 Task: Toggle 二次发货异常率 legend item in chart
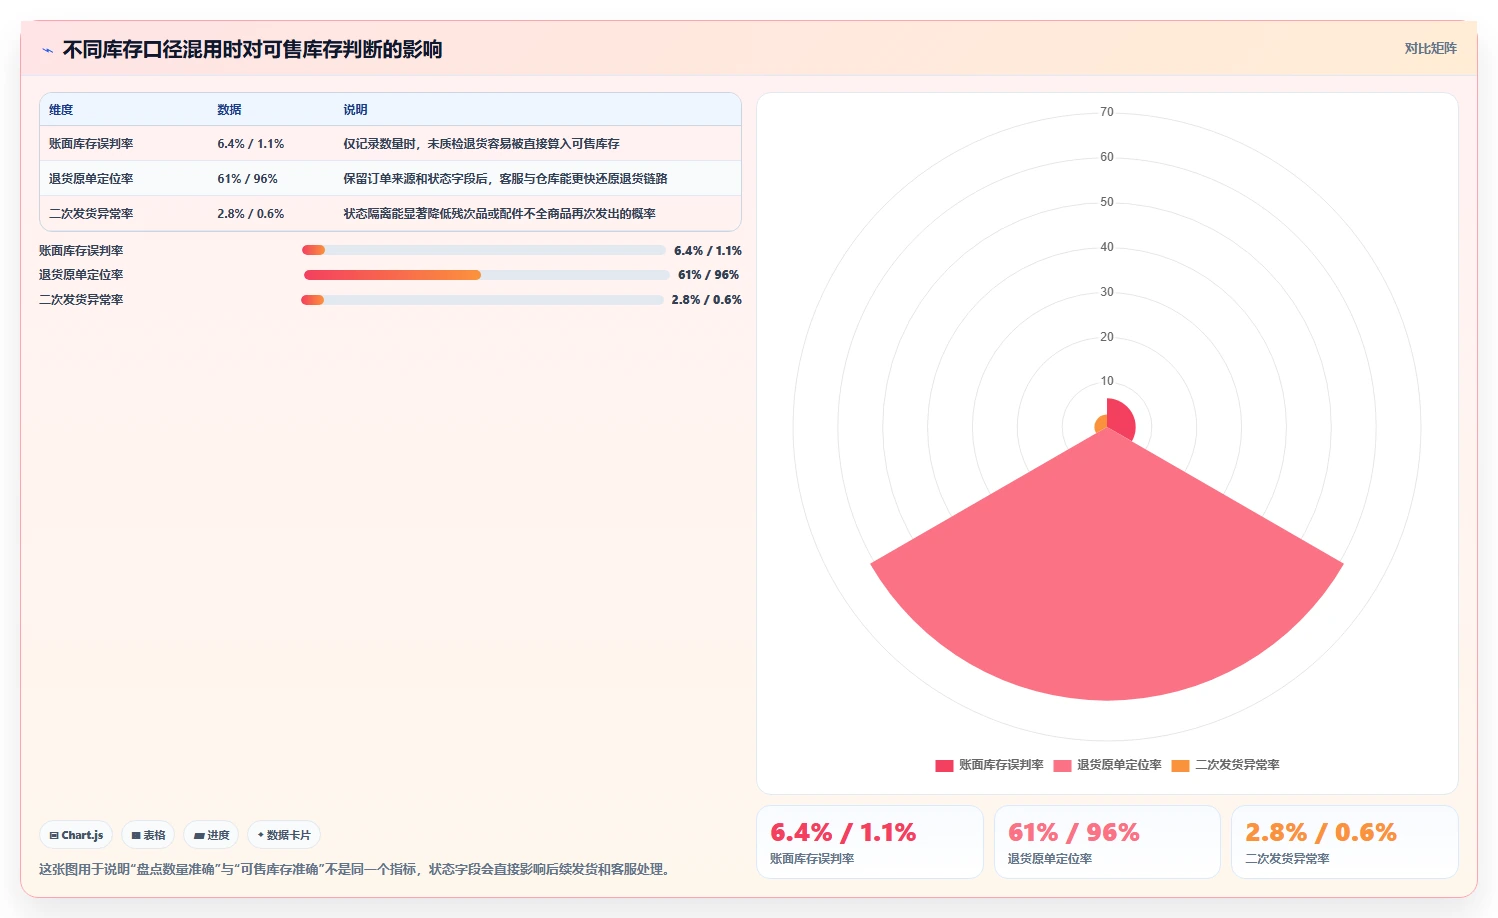pos(1225,765)
